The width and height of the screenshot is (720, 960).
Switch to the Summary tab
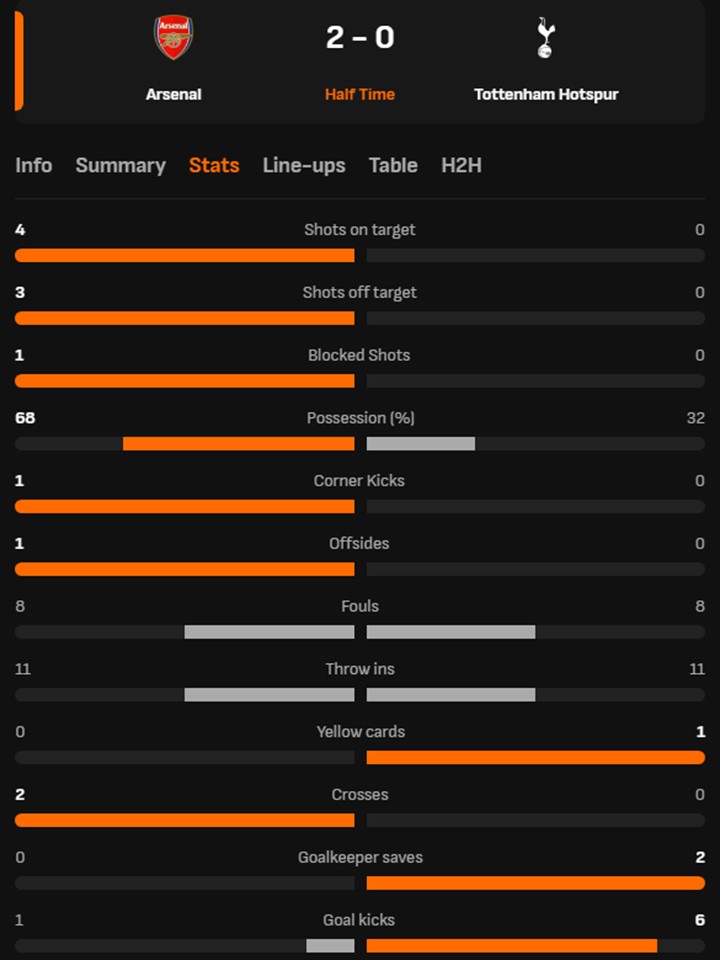pyautogui.click(x=120, y=166)
